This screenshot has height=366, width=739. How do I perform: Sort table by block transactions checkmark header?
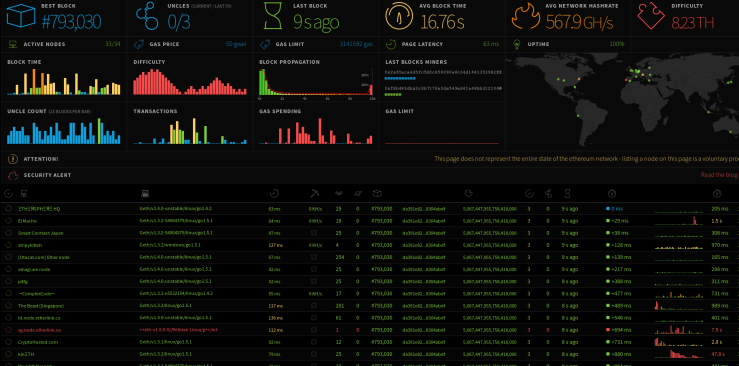coord(529,193)
